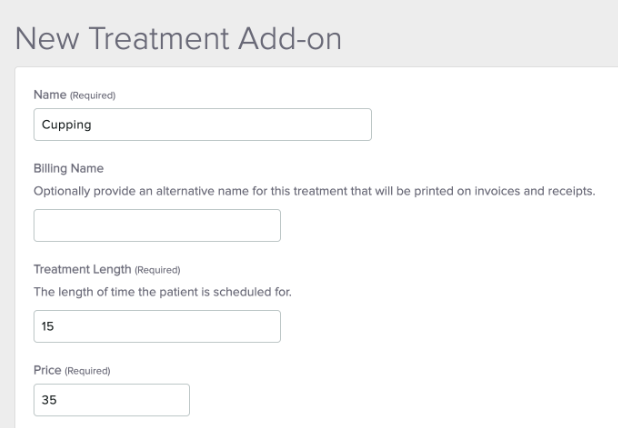Click "(Required)" beside the Name label

pos(92,96)
